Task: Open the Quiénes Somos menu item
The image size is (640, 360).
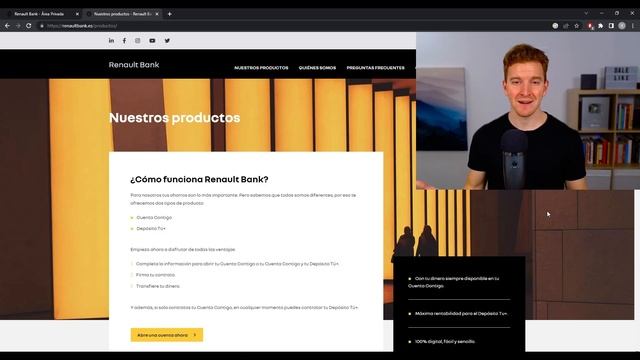Action: pyautogui.click(x=317, y=68)
